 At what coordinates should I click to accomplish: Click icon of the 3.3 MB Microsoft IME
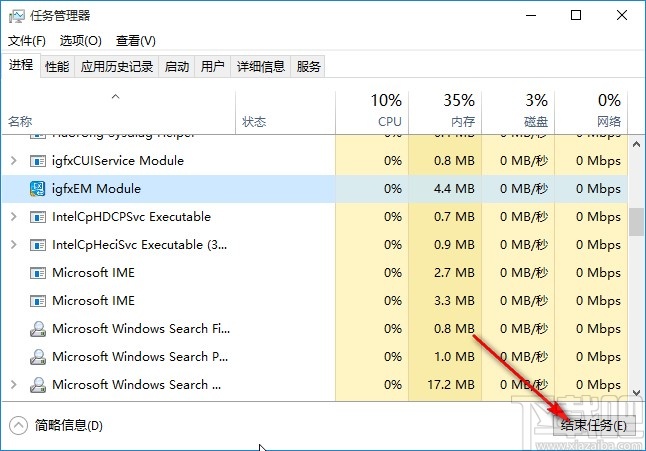tap(37, 301)
